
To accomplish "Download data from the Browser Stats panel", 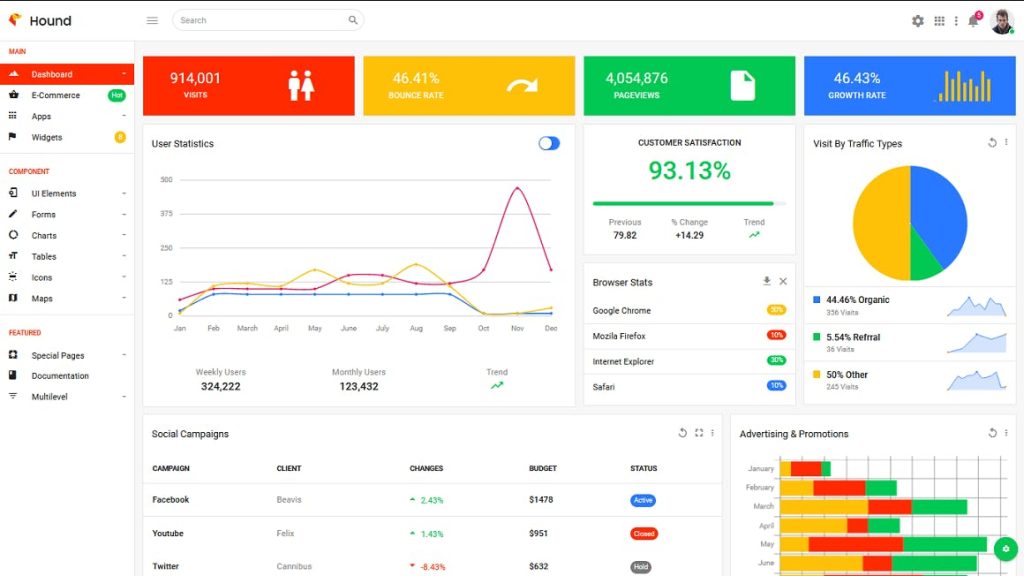I will (766, 281).
